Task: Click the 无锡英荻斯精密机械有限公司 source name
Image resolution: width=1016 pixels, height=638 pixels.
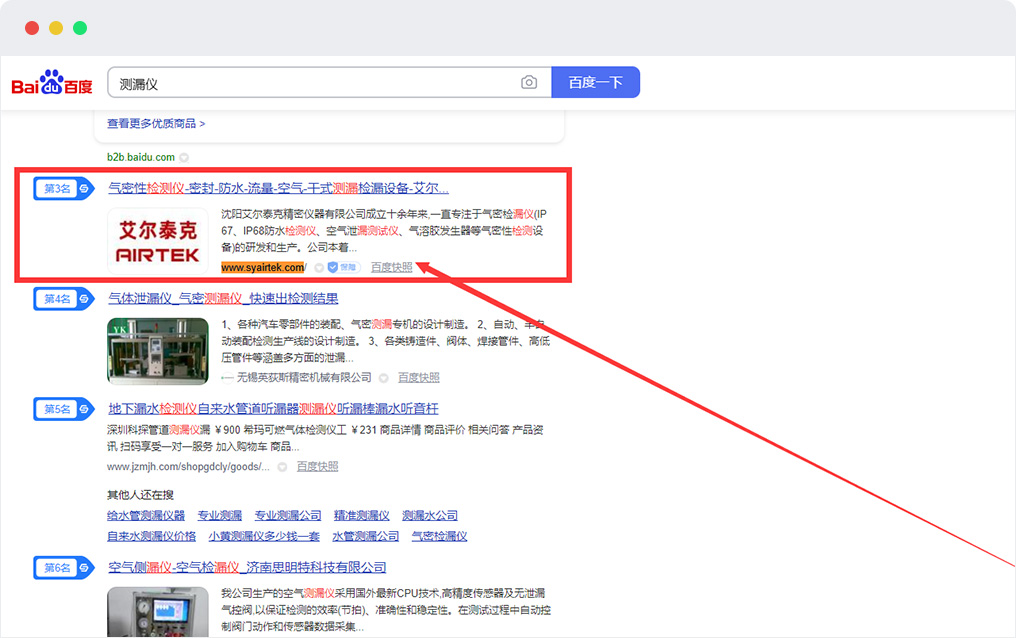Action: click(x=304, y=377)
